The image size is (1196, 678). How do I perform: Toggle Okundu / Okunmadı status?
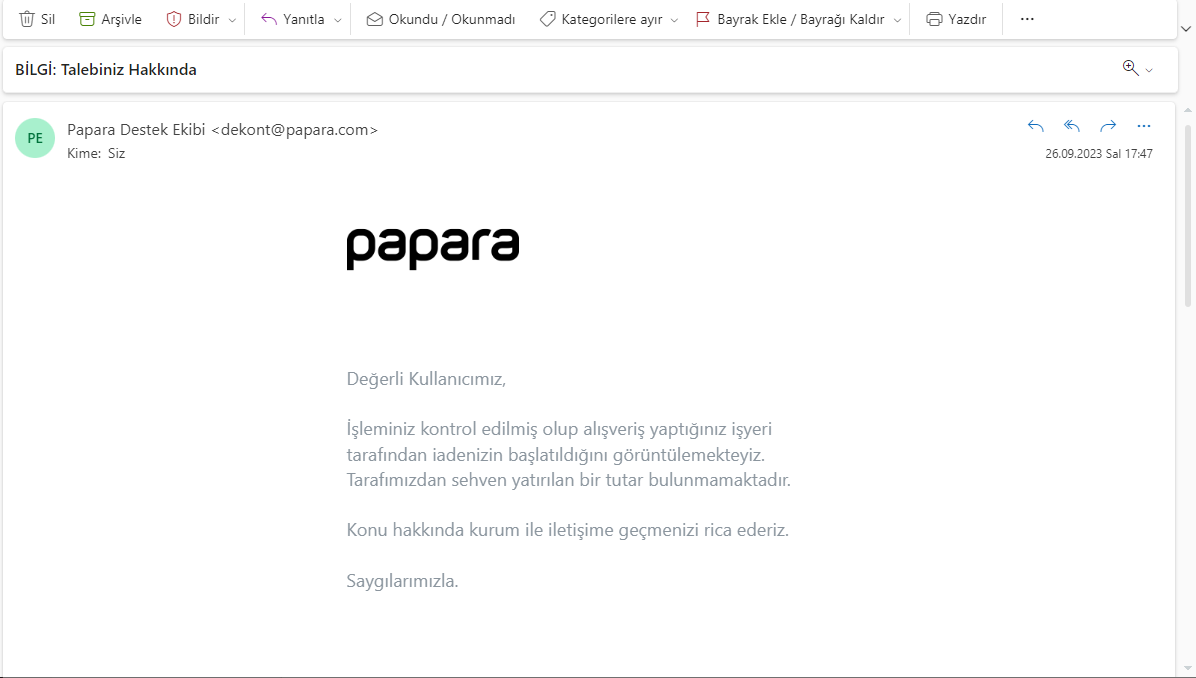pyautogui.click(x=441, y=19)
